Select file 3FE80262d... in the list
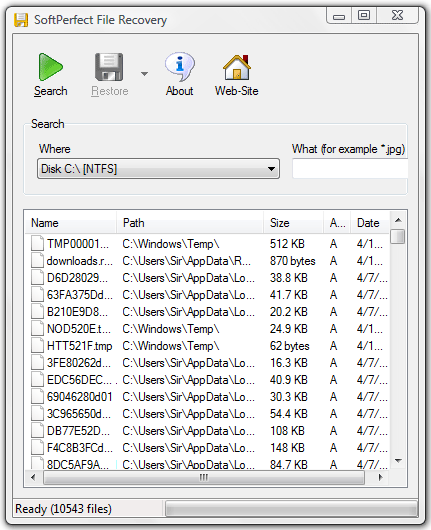 coord(79,363)
